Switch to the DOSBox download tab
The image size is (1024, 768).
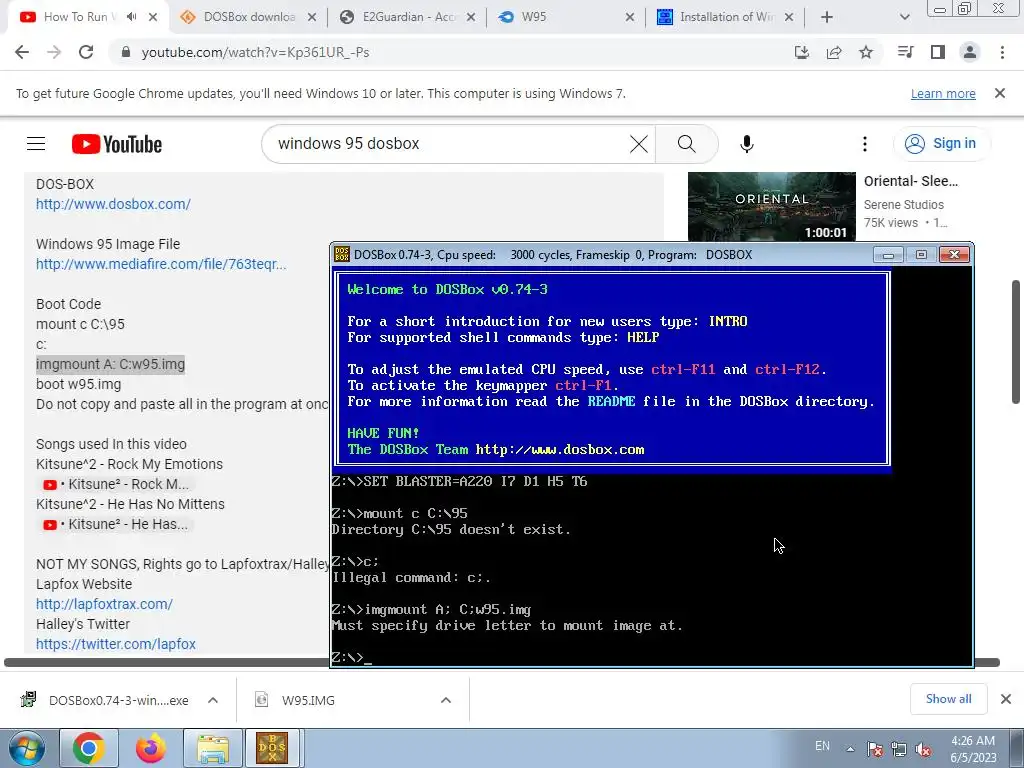(248, 17)
